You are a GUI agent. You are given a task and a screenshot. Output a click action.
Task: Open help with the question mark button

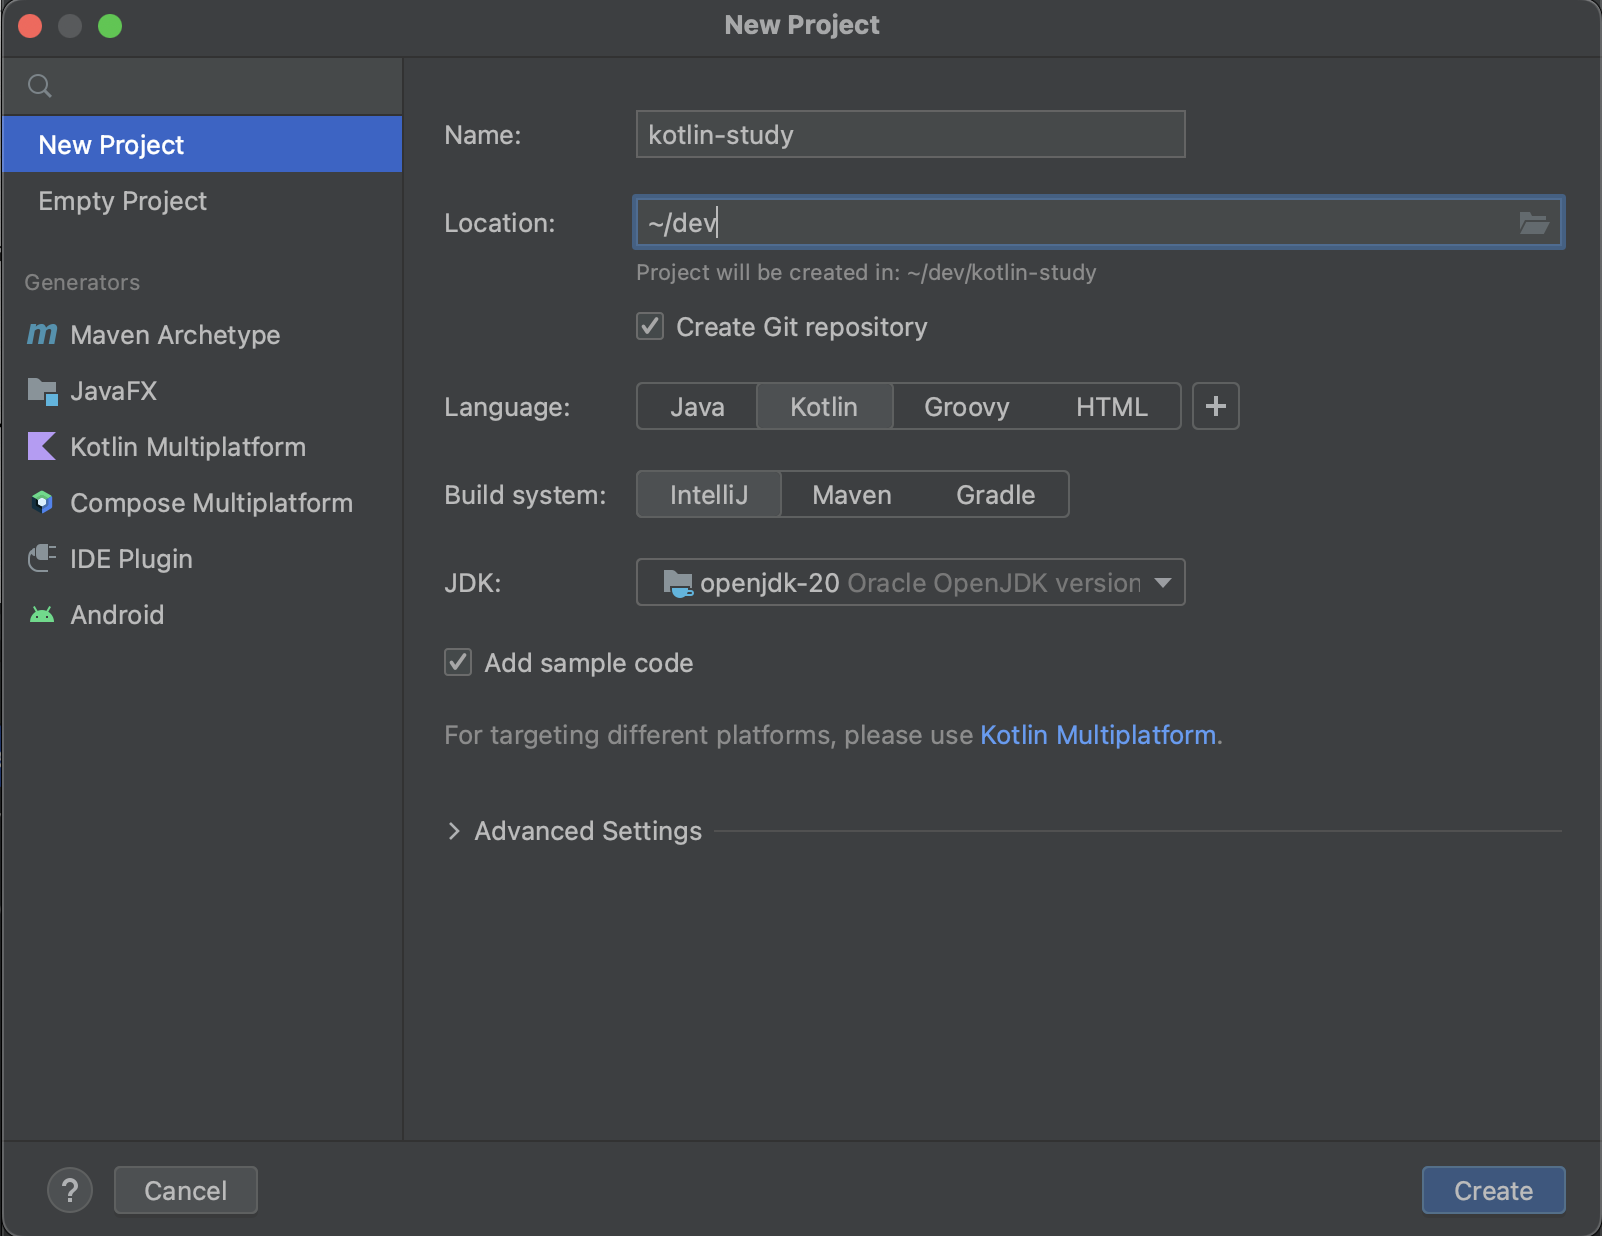[70, 1190]
